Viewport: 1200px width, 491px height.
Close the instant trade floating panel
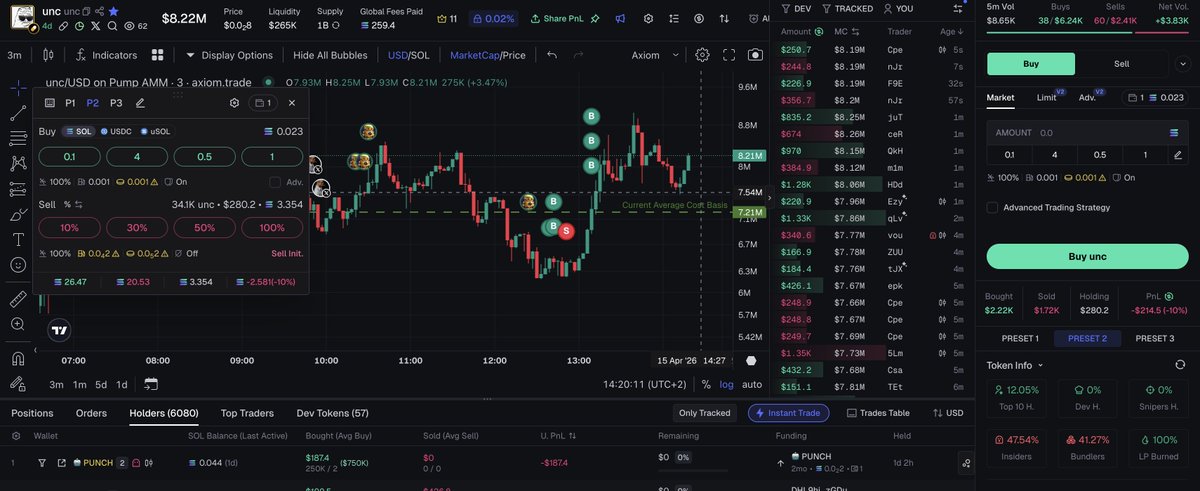click(x=292, y=102)
